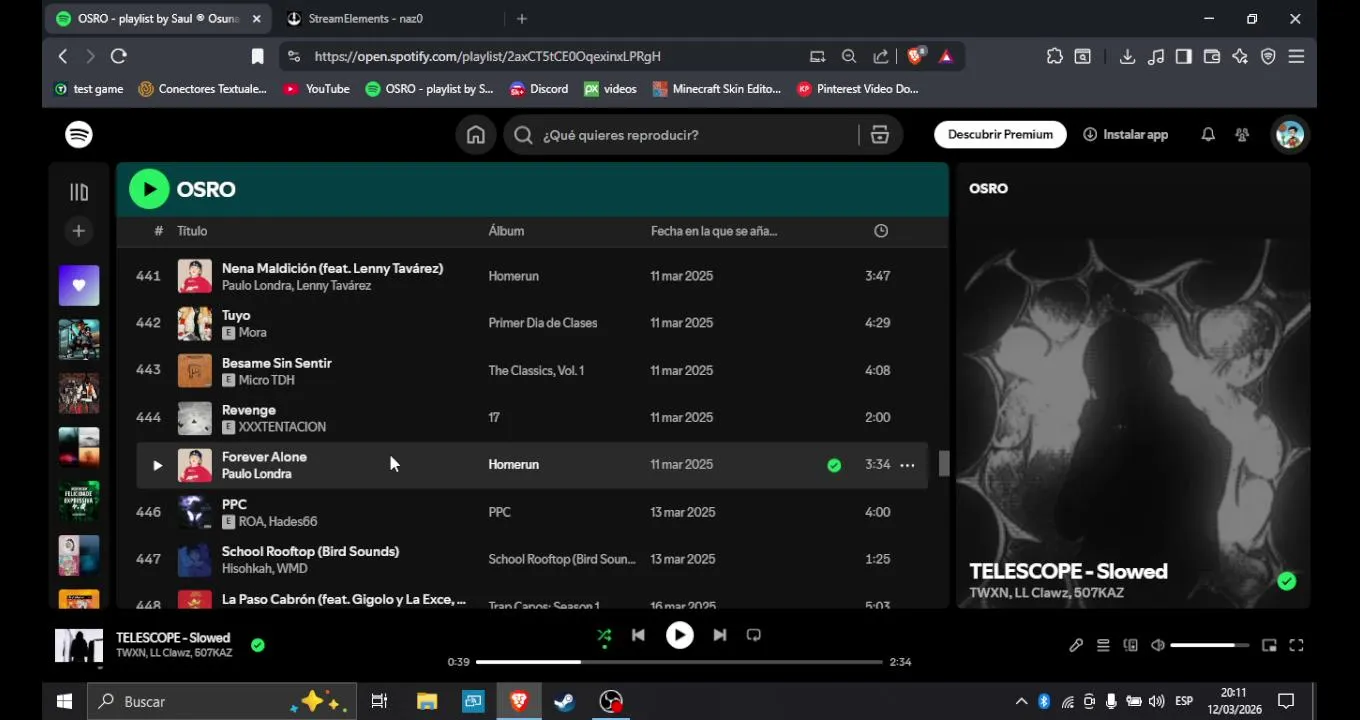Bookmark this page icon
The height and width of the screenshot is (720, 1360).
257,57
